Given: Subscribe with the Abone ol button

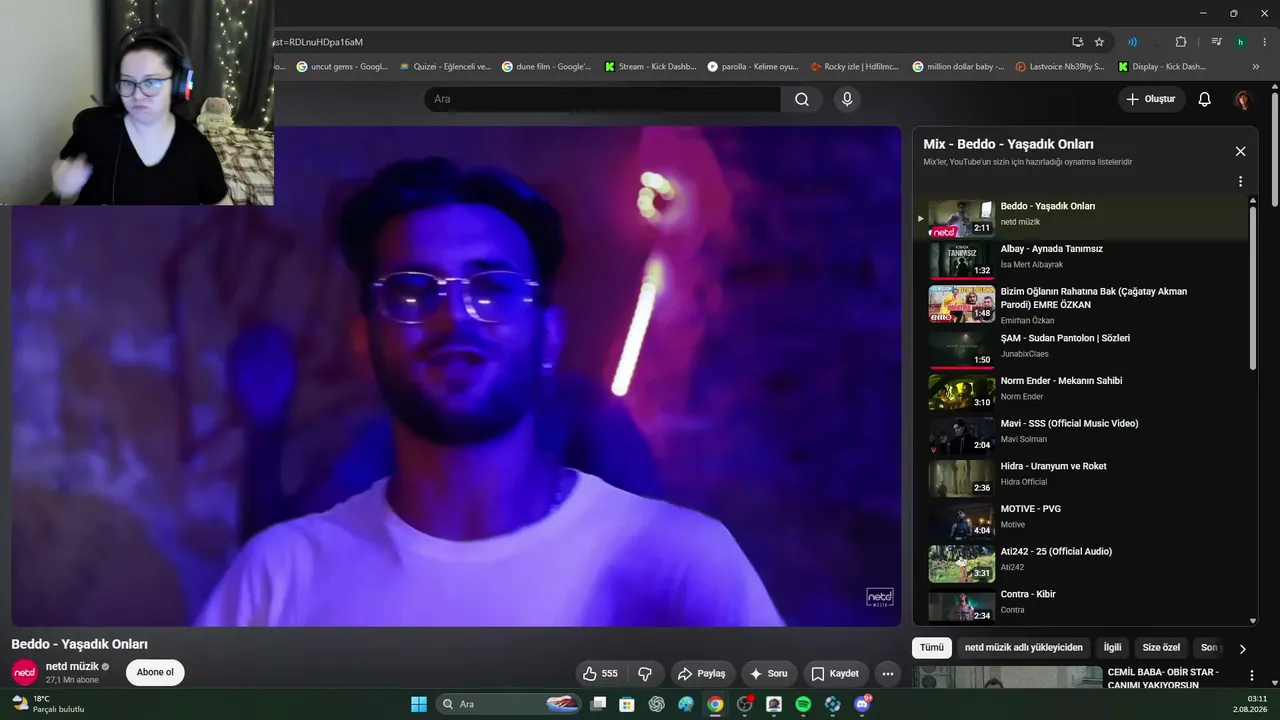Looking at the screenshot, I should coord(155,672).
